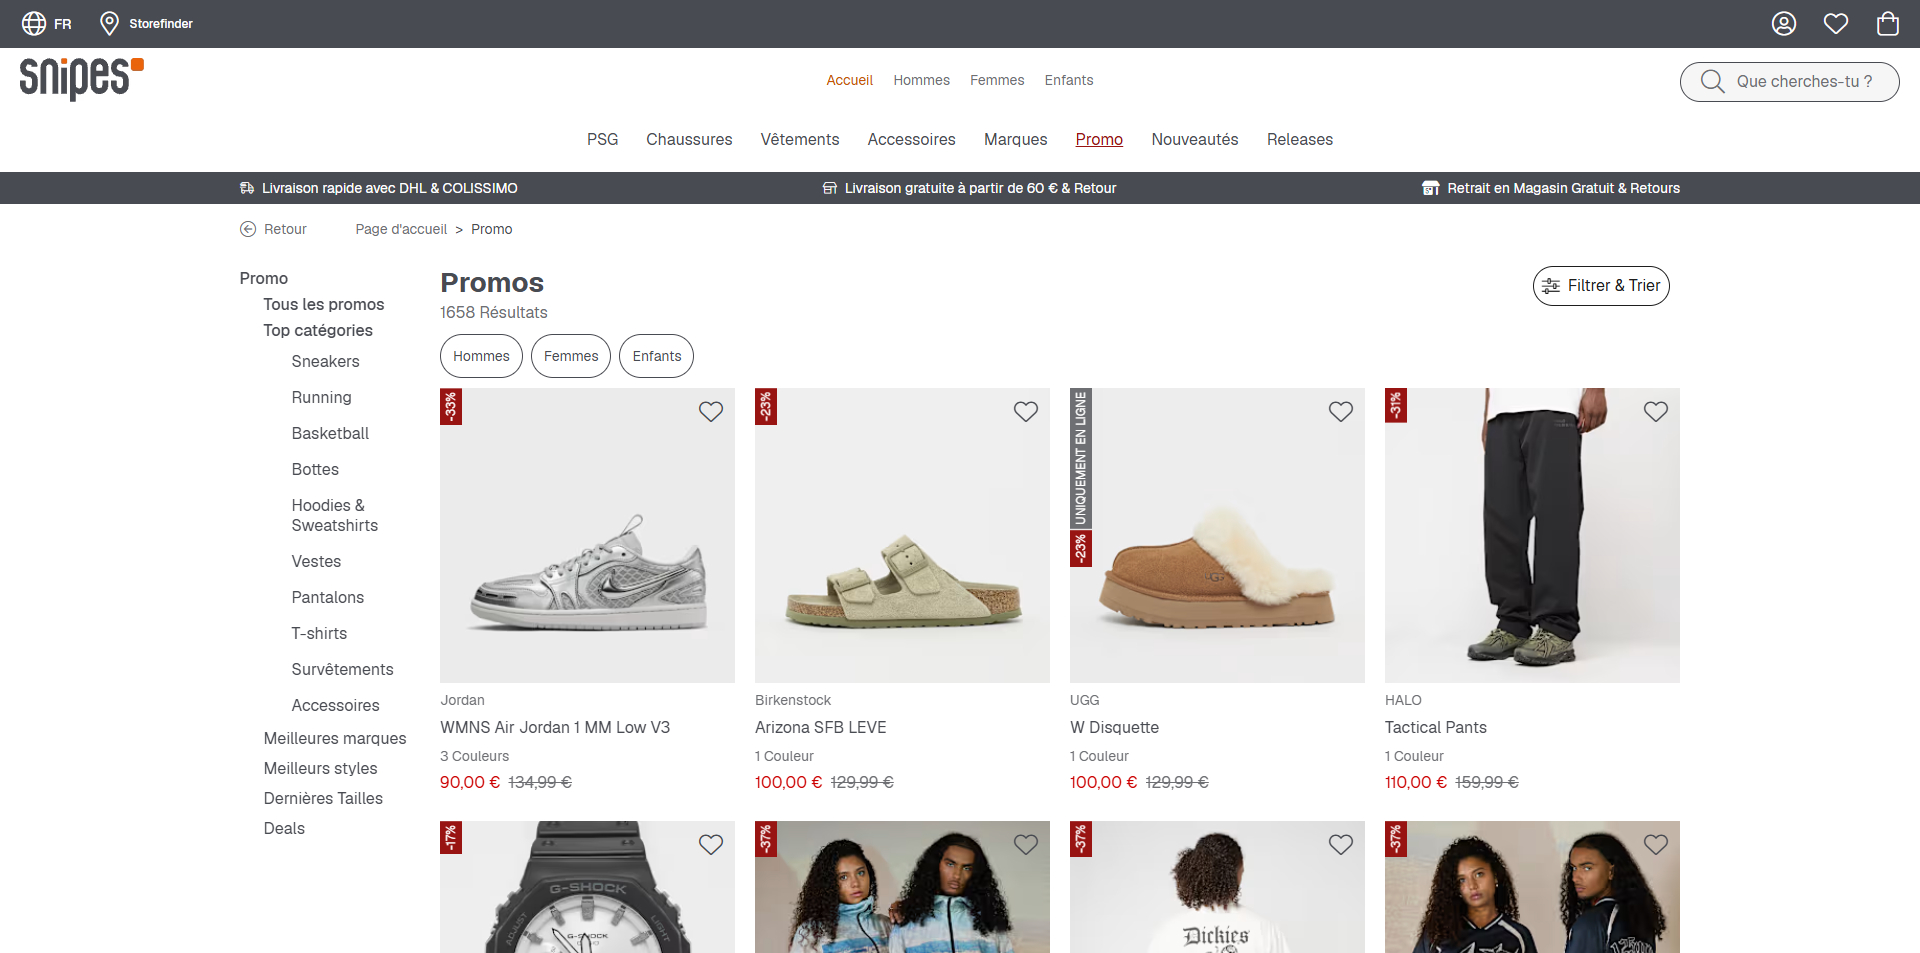Viewport: 1920px width, 953px height.
Task: Switch to the Femmes top tab
Action: click(x=997, y=80)
